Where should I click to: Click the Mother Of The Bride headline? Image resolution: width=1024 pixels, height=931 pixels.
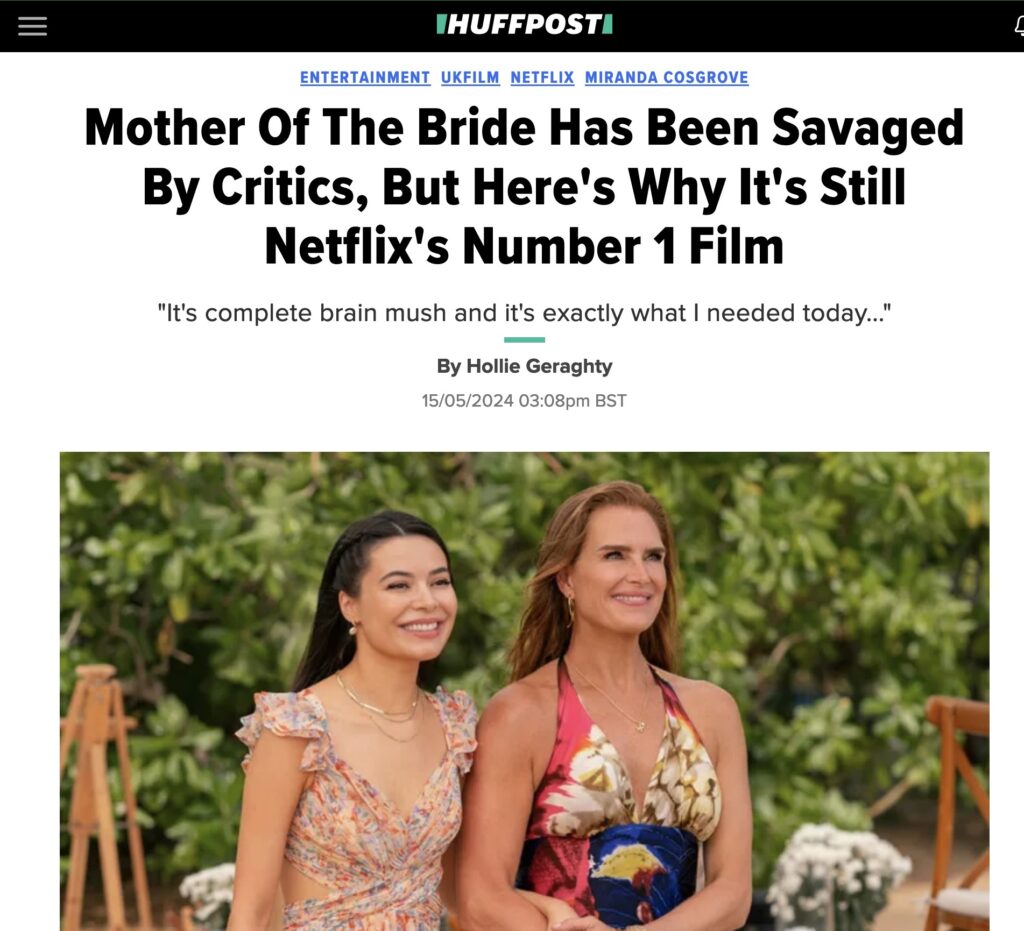(524, 186)
